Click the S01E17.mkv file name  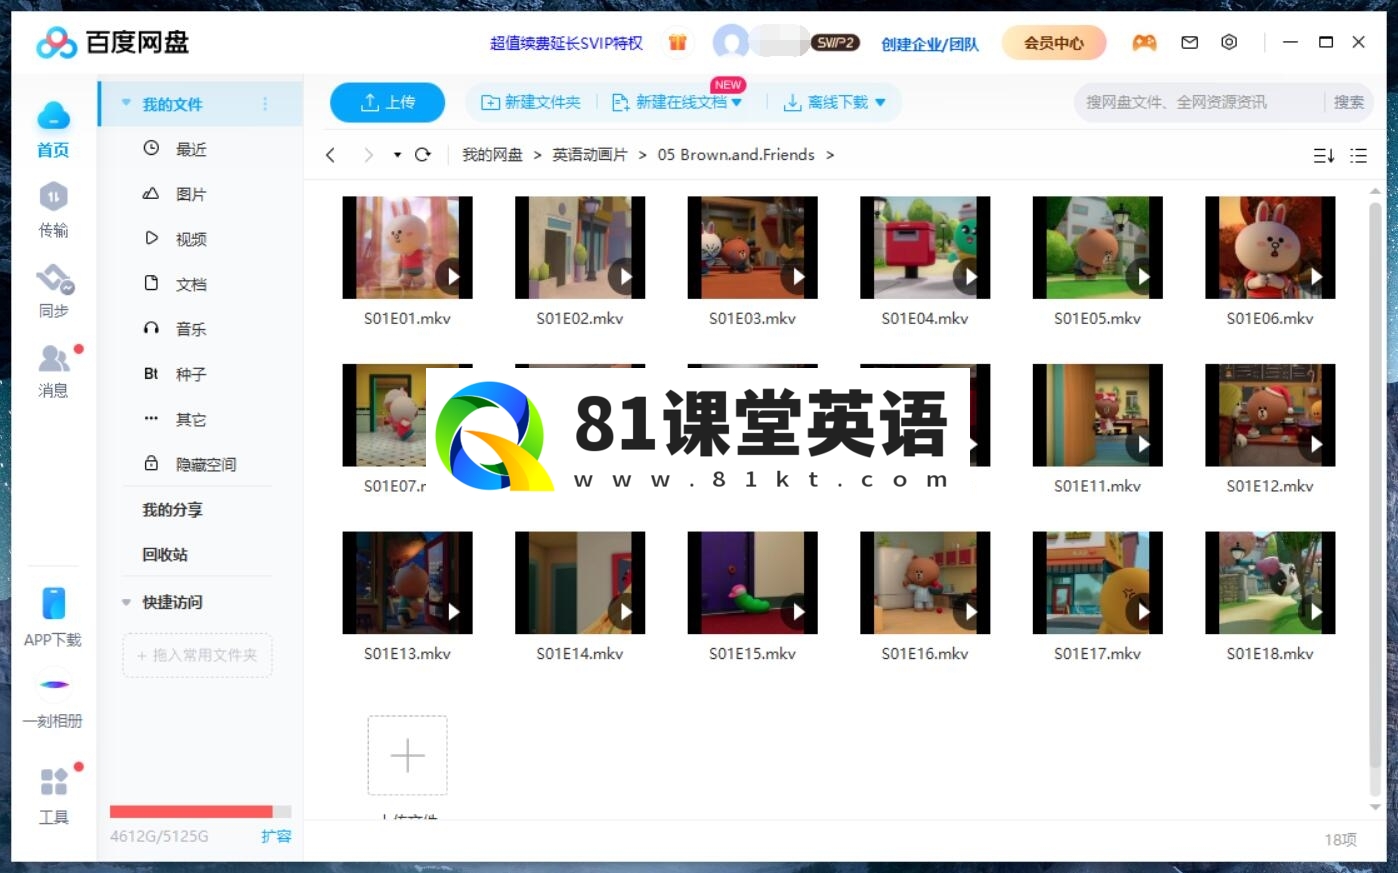click(1097, 654)
